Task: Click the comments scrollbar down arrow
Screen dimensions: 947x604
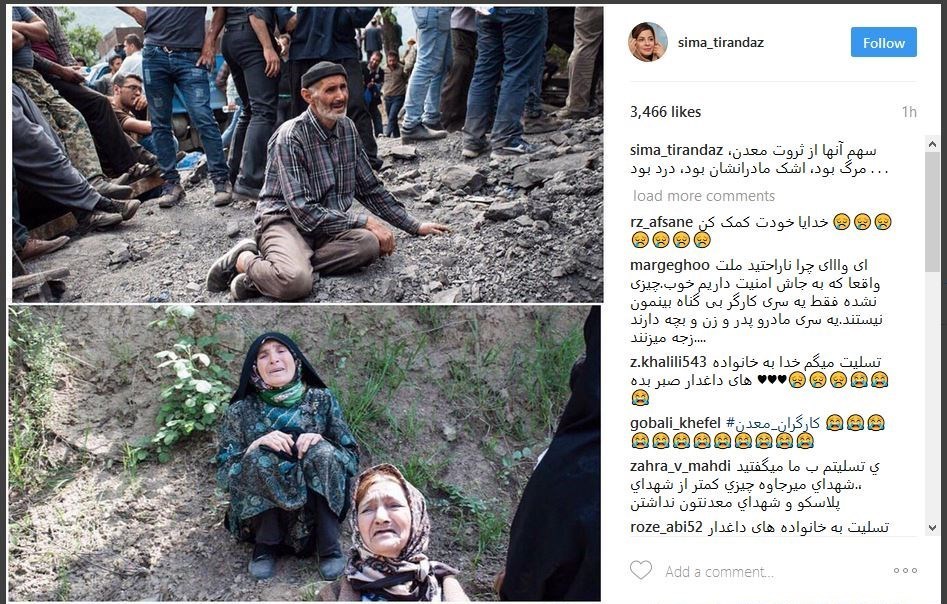Action: 932,528
